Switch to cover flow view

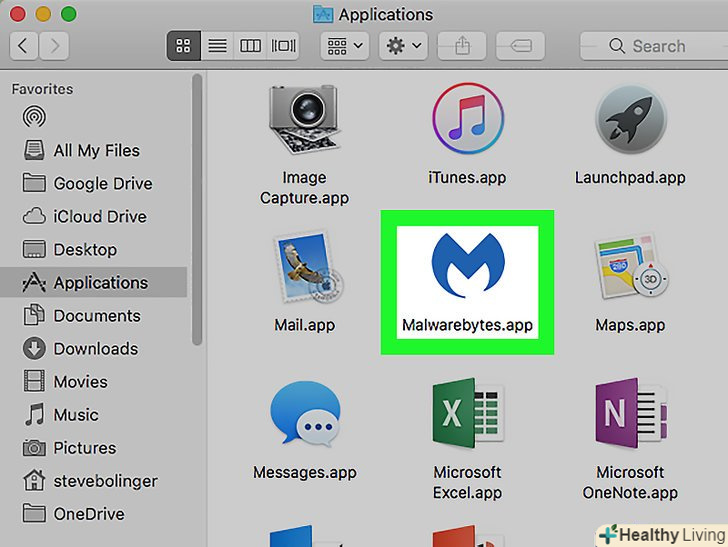pos(284,46)
